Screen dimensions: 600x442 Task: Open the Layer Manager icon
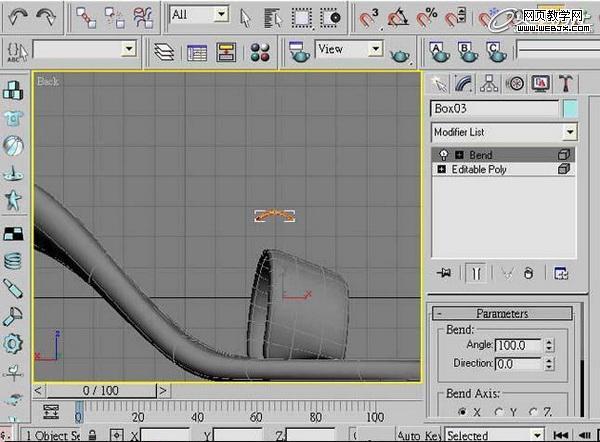coord(164,52)
